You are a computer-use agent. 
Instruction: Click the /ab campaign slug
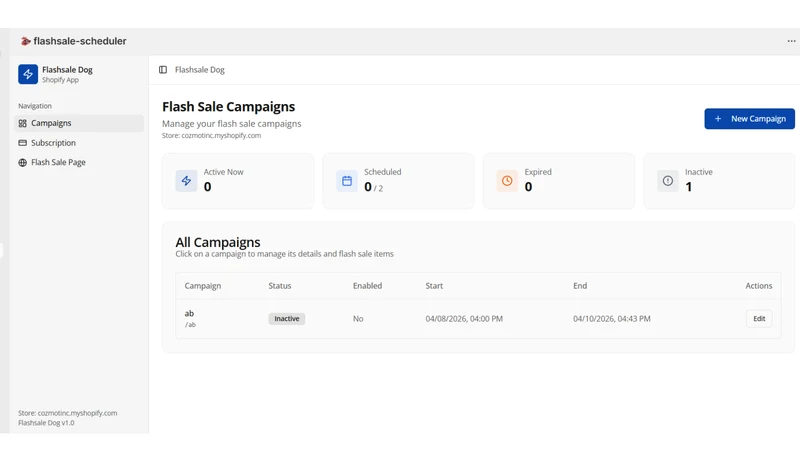(x=190, y=324)
